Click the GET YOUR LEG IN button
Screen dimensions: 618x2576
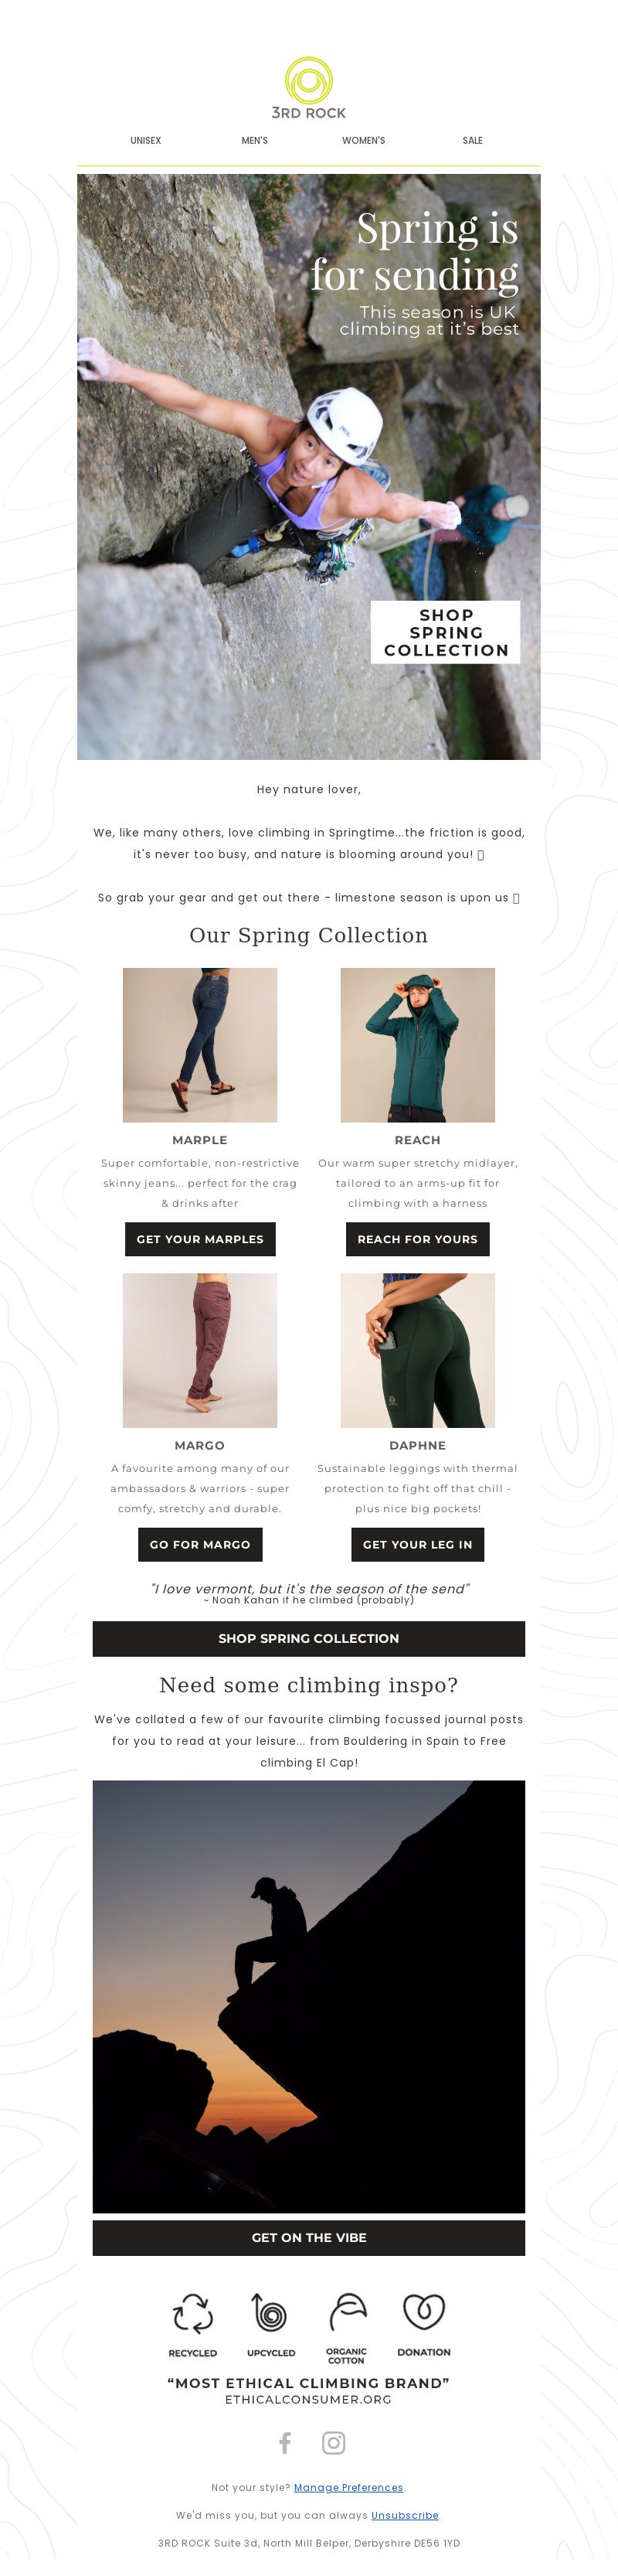[x=418, y=1544]
